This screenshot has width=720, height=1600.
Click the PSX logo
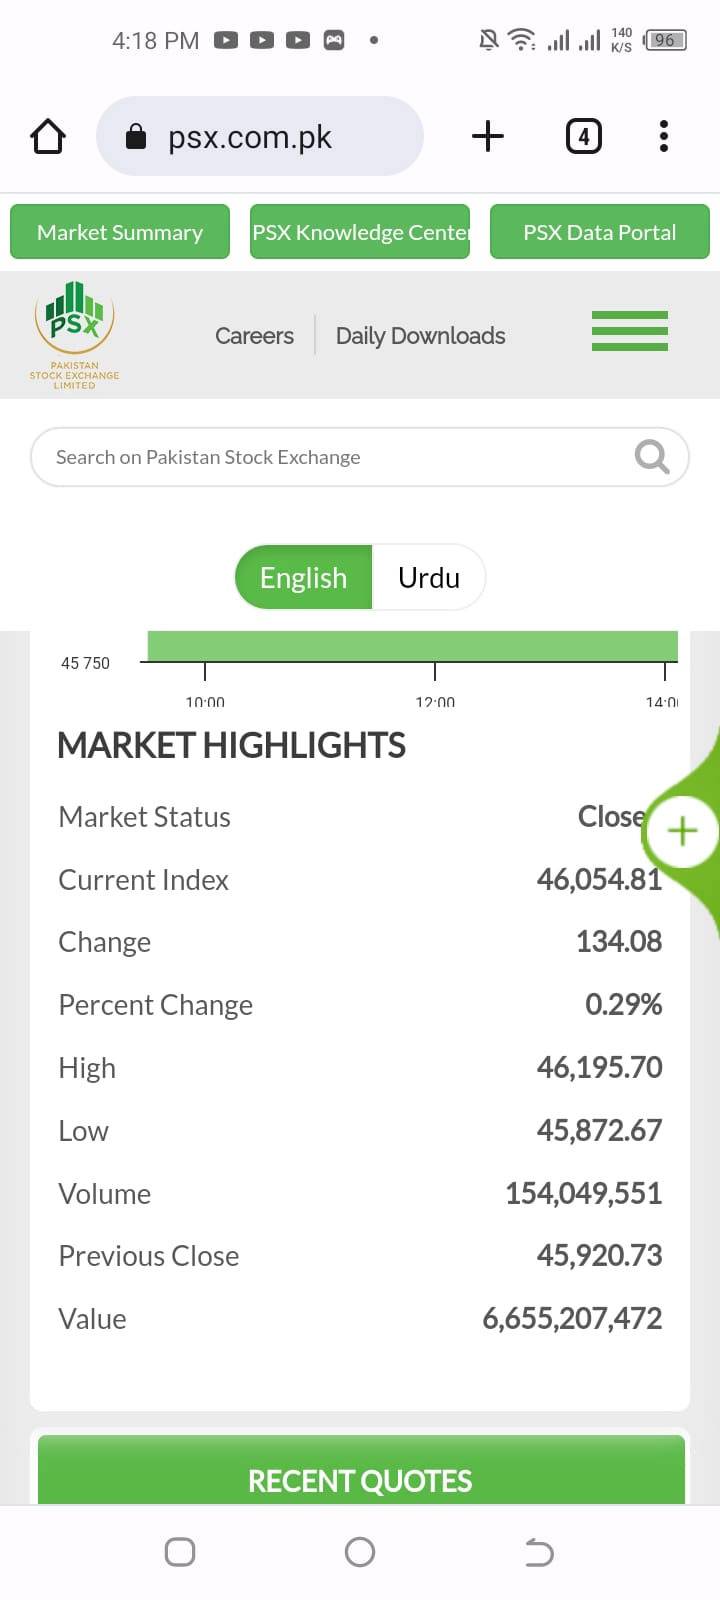coord(74,335)
